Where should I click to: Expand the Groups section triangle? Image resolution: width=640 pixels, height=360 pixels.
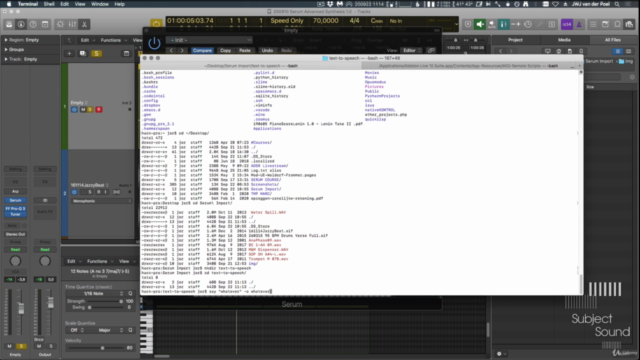(x=6, y=49)
